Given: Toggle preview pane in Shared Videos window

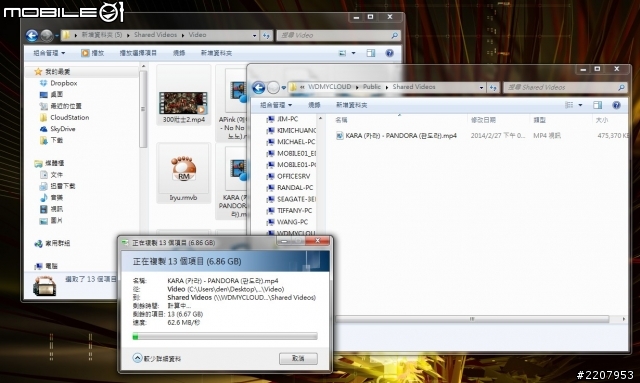Looking at the screenshot, I should click(x=598, y=105).
